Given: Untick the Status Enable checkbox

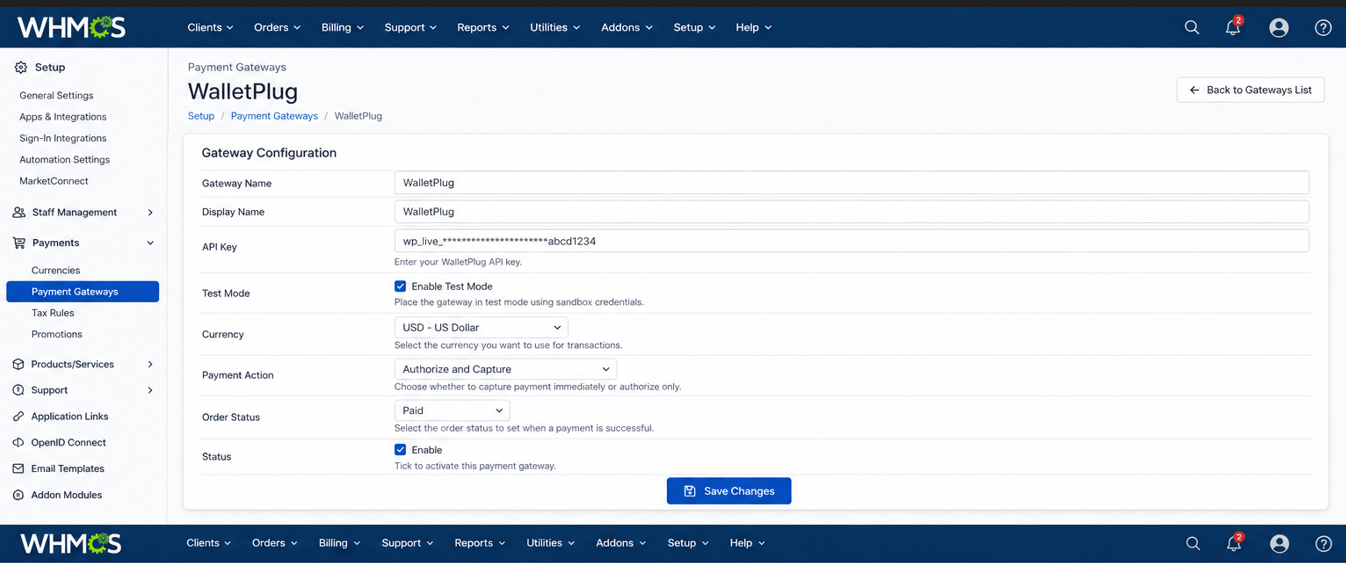Looking at the screenshot, I should (400, 450).
